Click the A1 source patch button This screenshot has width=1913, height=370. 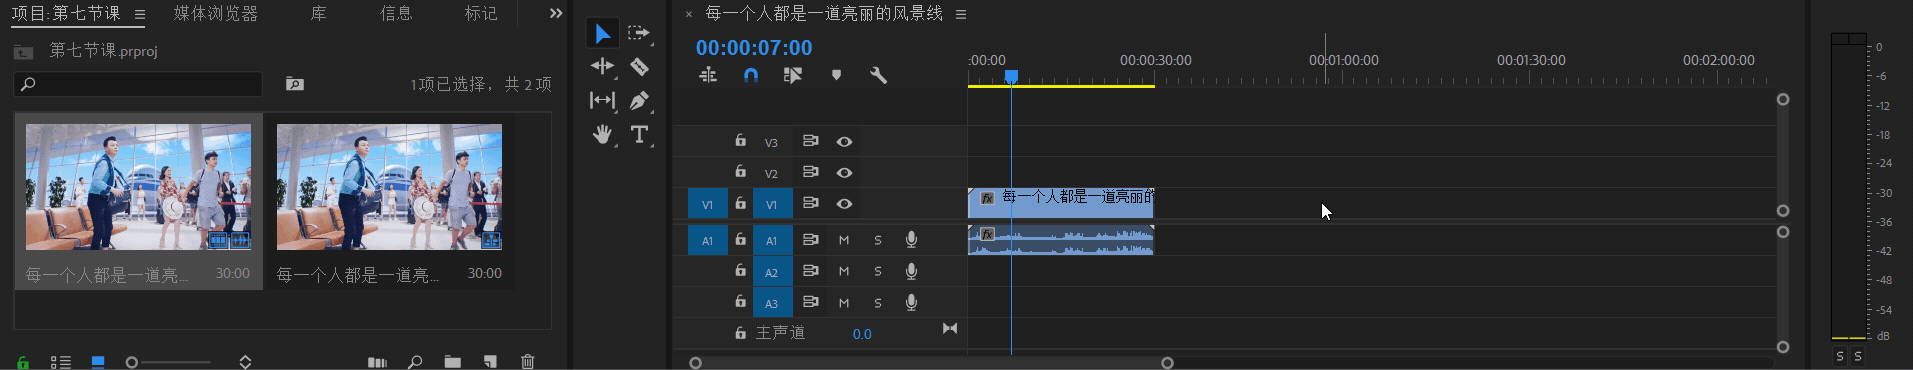click(x=707, y=240)
